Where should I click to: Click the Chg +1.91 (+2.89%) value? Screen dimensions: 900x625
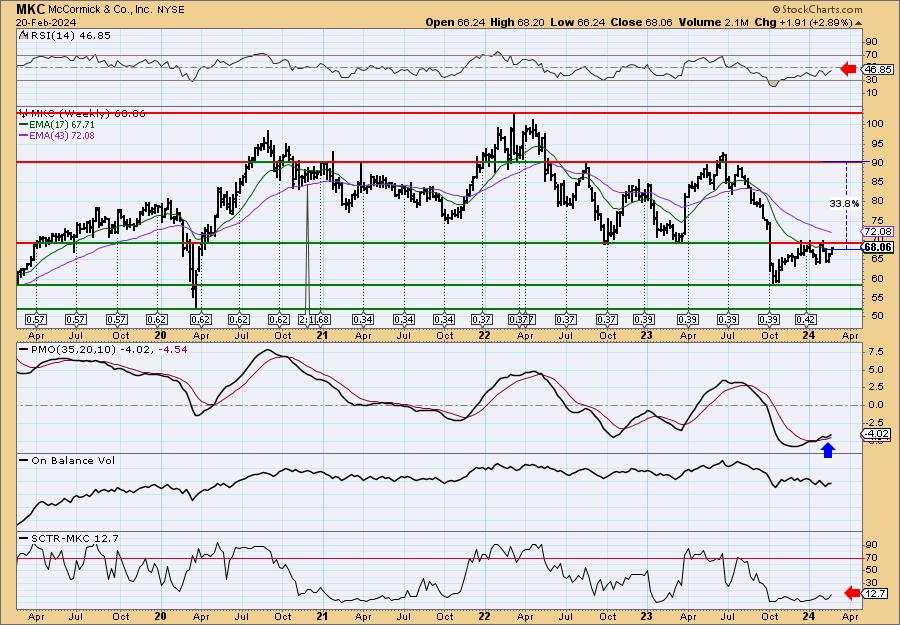pyautogui.click(x=803, y=22)
